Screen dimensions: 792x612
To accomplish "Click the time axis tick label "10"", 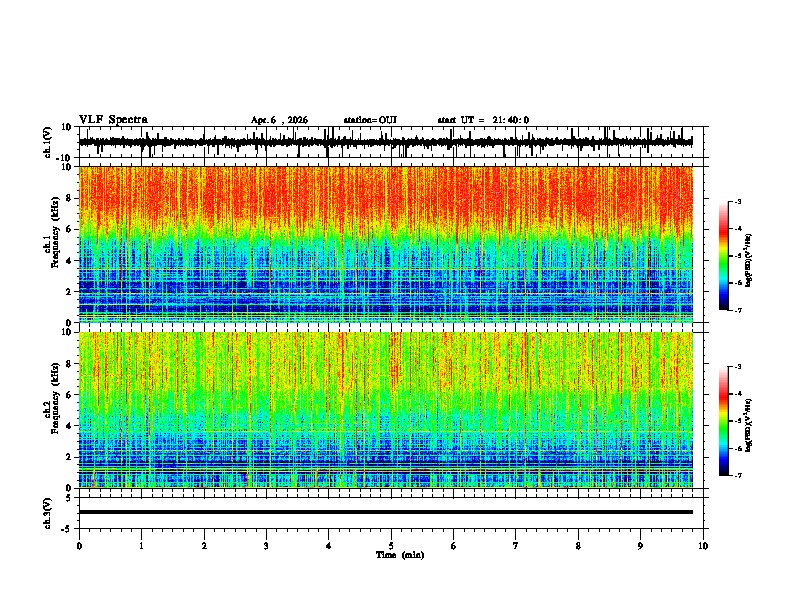I will (703, 546).
